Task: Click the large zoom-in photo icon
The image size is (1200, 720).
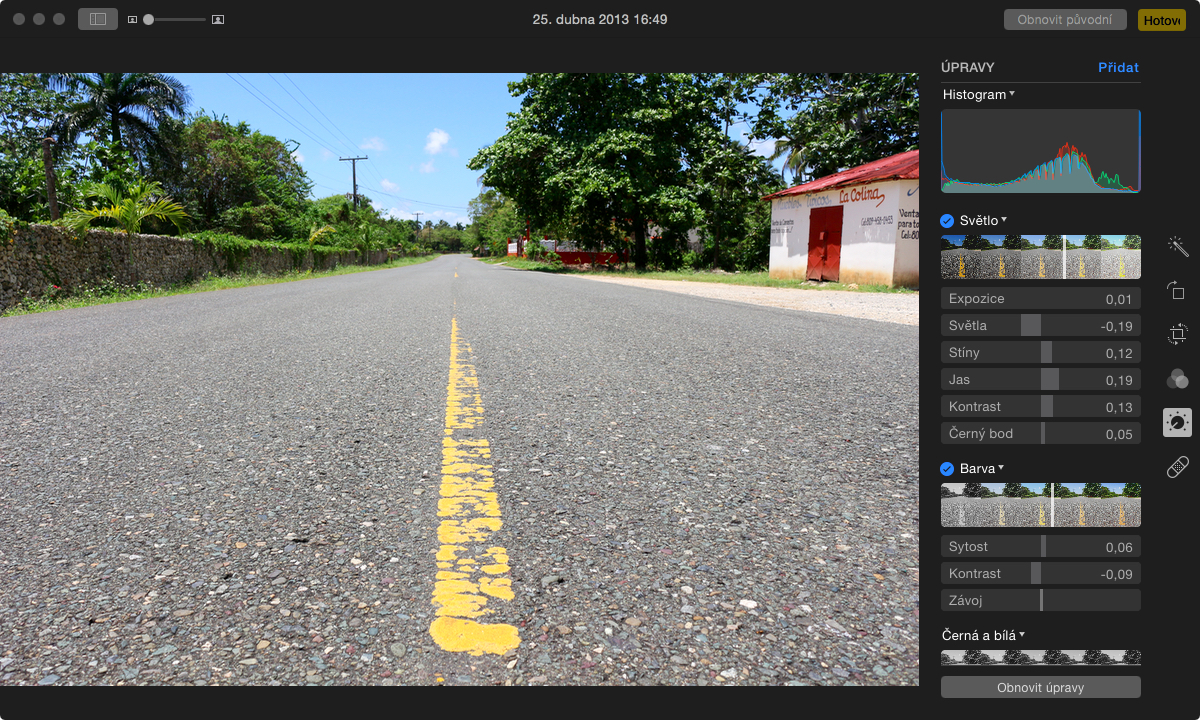Action: [218, 20]
